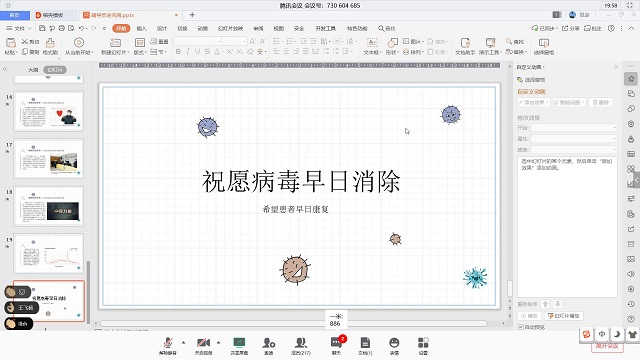The height and width of the screenshot is (360, 640).
Task: Insert a text box
Action: point(372,46)
